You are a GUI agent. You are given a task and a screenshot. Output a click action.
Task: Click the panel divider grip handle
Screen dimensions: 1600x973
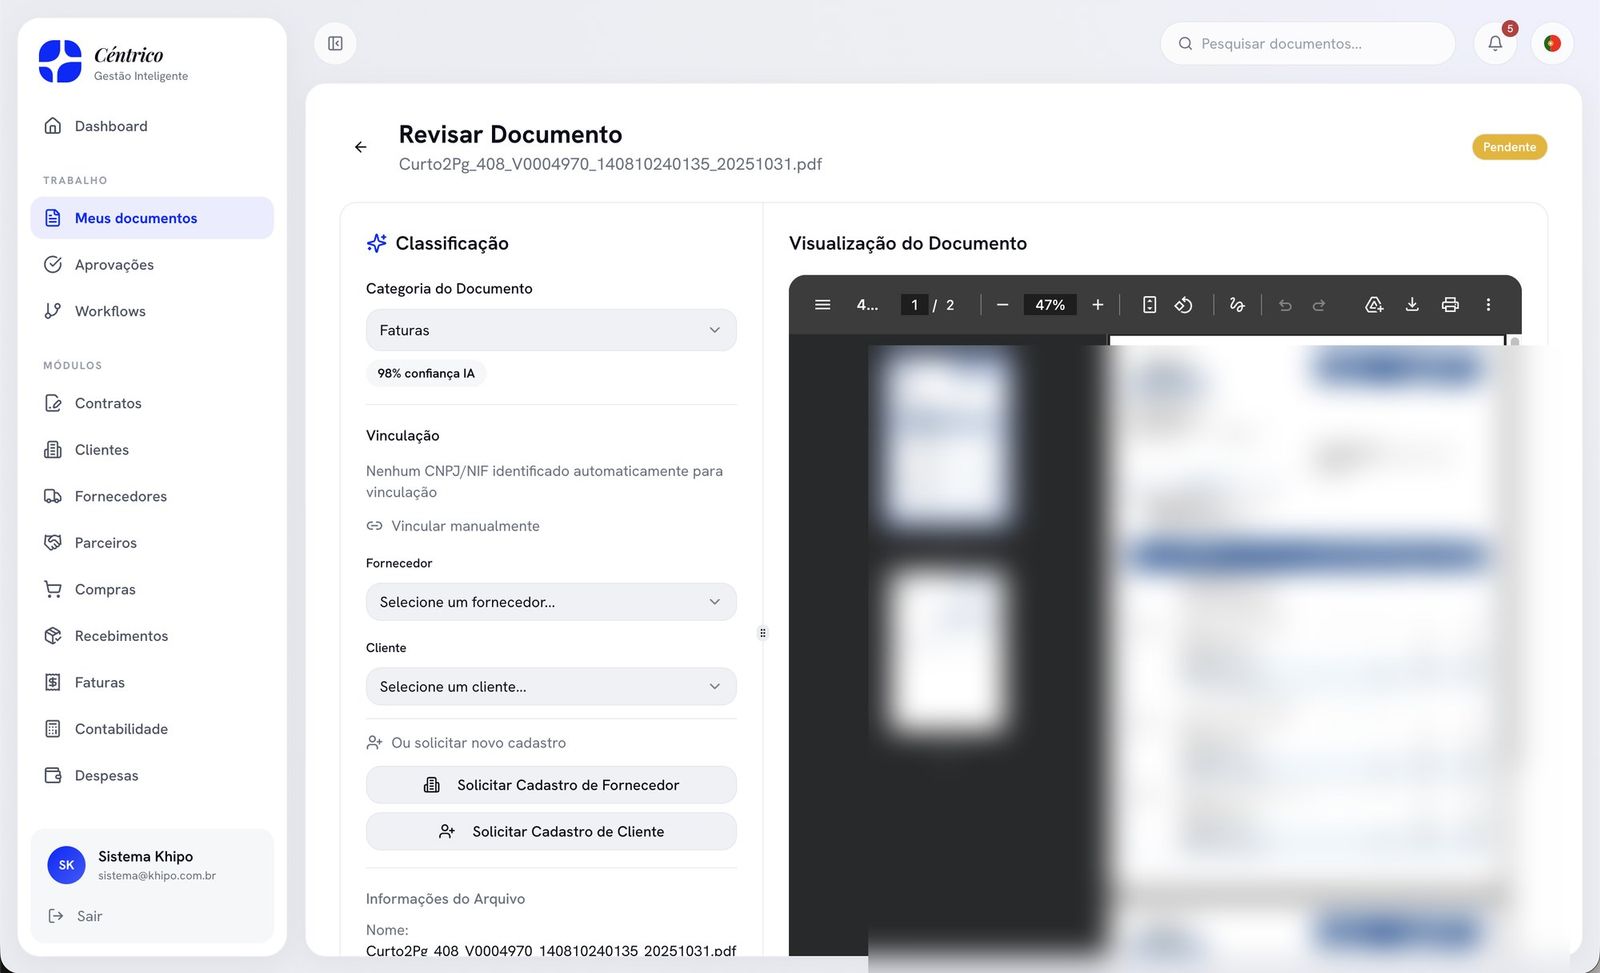(x=763, y=633)
